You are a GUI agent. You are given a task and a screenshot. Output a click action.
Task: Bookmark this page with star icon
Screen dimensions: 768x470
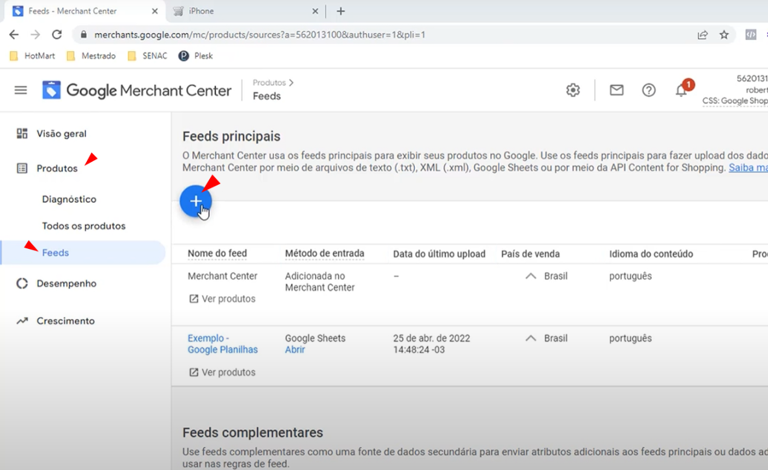(x=724, y=34)
